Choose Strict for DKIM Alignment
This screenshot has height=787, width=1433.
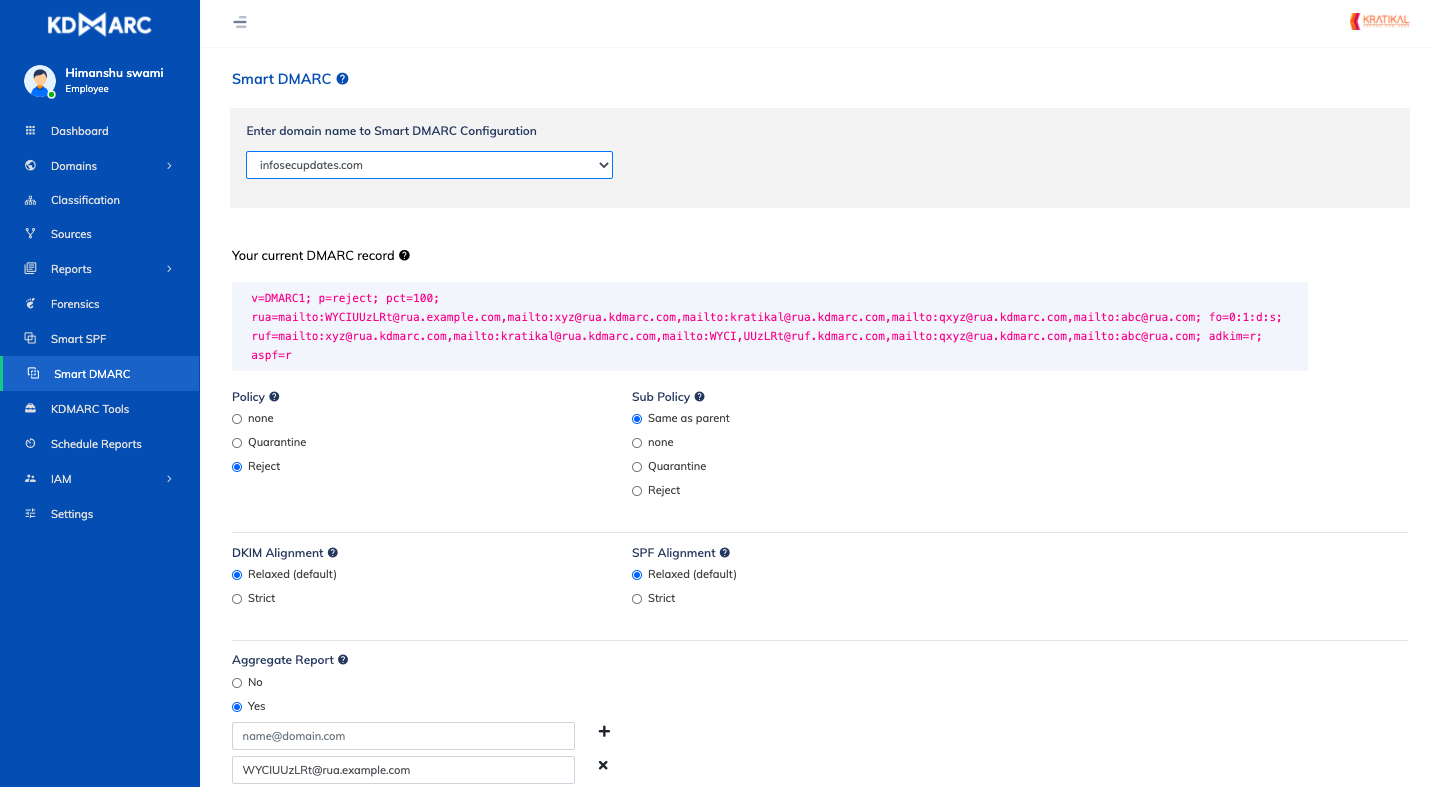coord(237,599)
